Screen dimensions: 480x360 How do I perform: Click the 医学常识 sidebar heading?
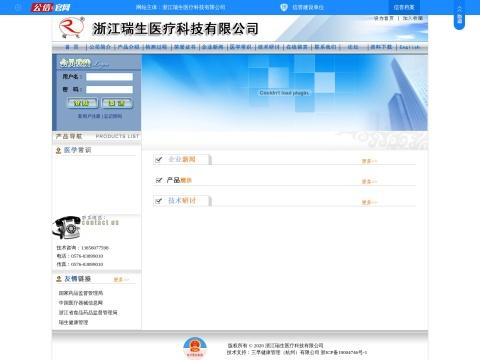pos(77,150)
